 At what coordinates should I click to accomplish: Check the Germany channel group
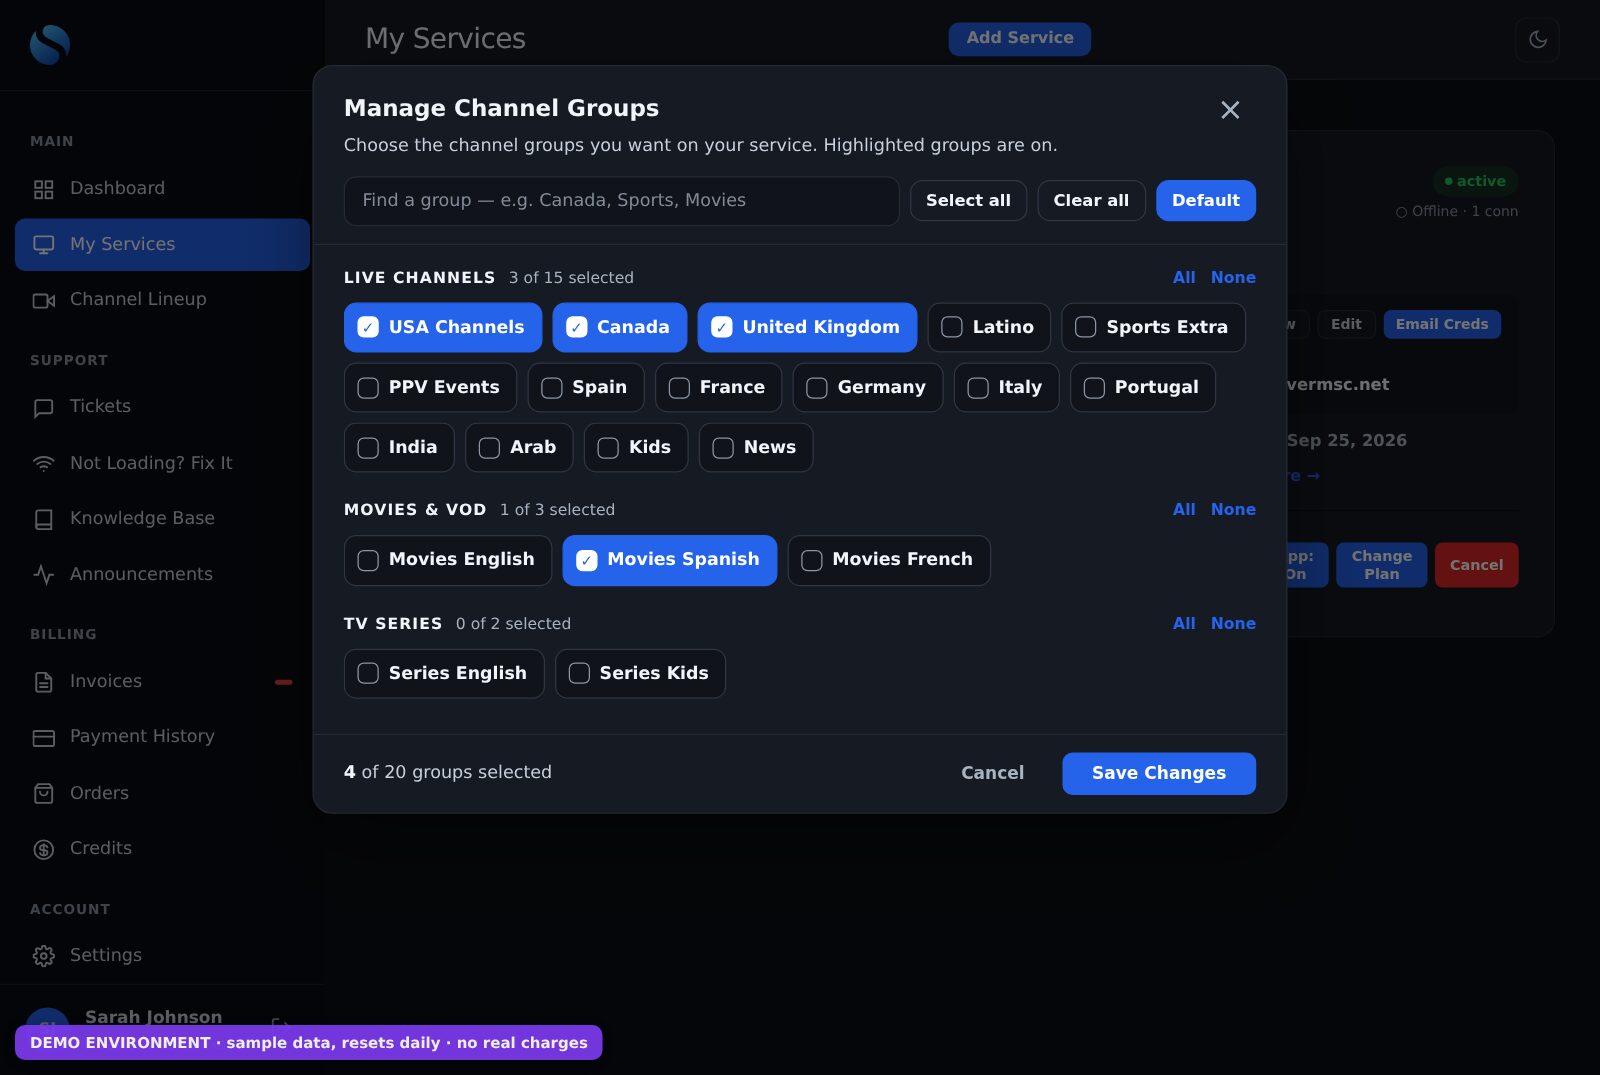868,387
